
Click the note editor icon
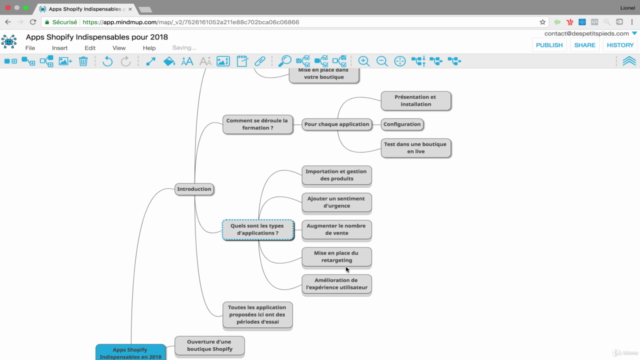tap(242, 61)
